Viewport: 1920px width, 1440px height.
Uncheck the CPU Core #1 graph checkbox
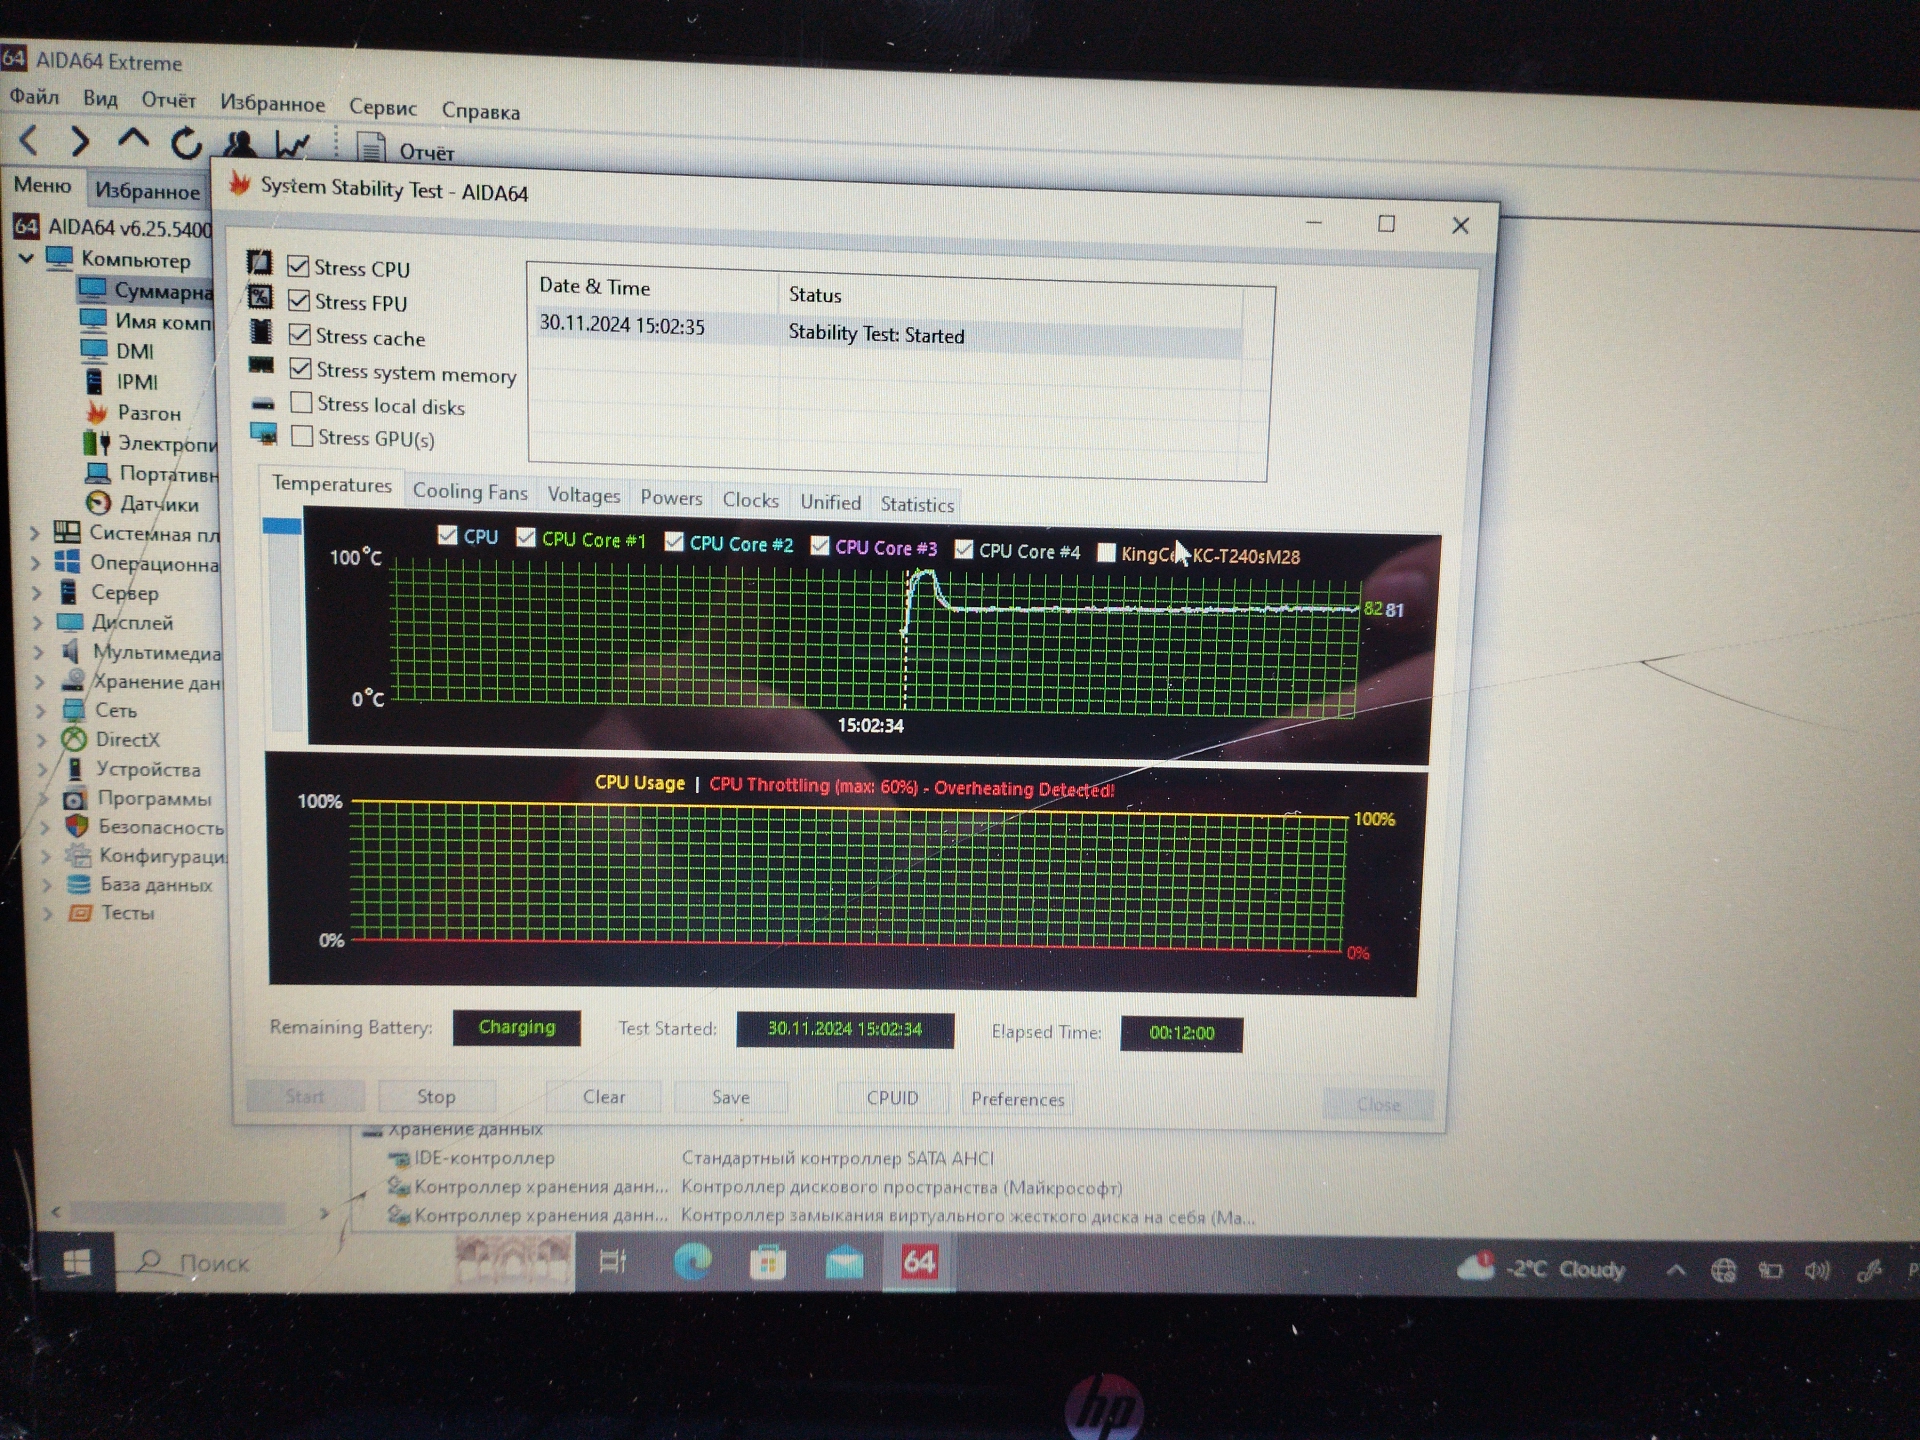[x=526, y=538]
